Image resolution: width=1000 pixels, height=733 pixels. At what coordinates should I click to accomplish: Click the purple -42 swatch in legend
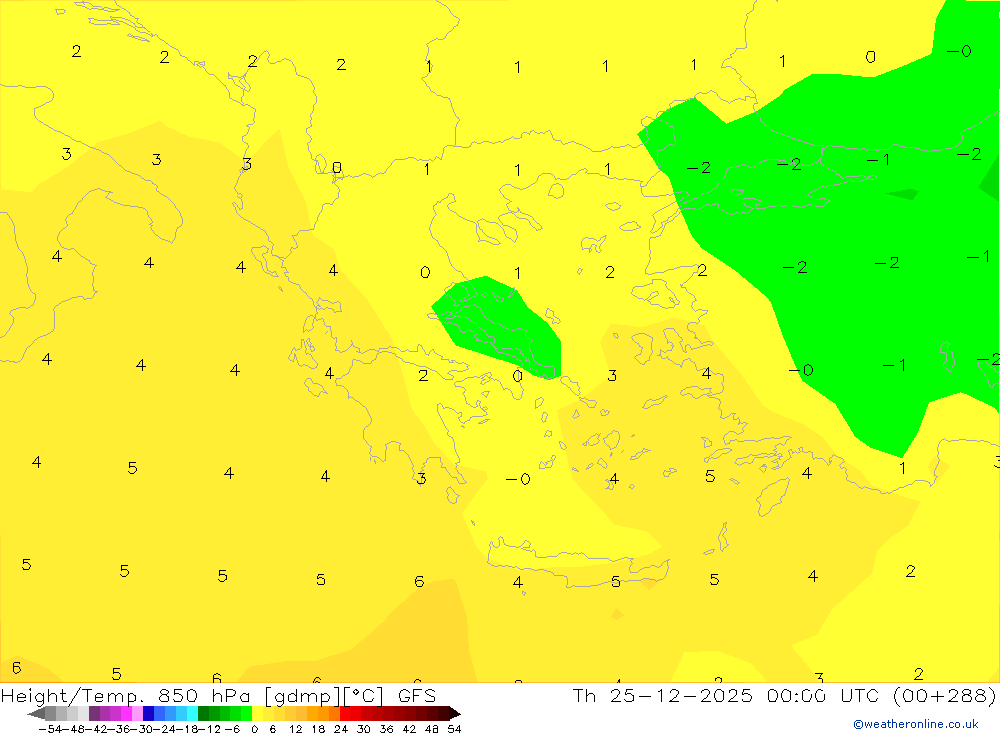tap(94, 714)
